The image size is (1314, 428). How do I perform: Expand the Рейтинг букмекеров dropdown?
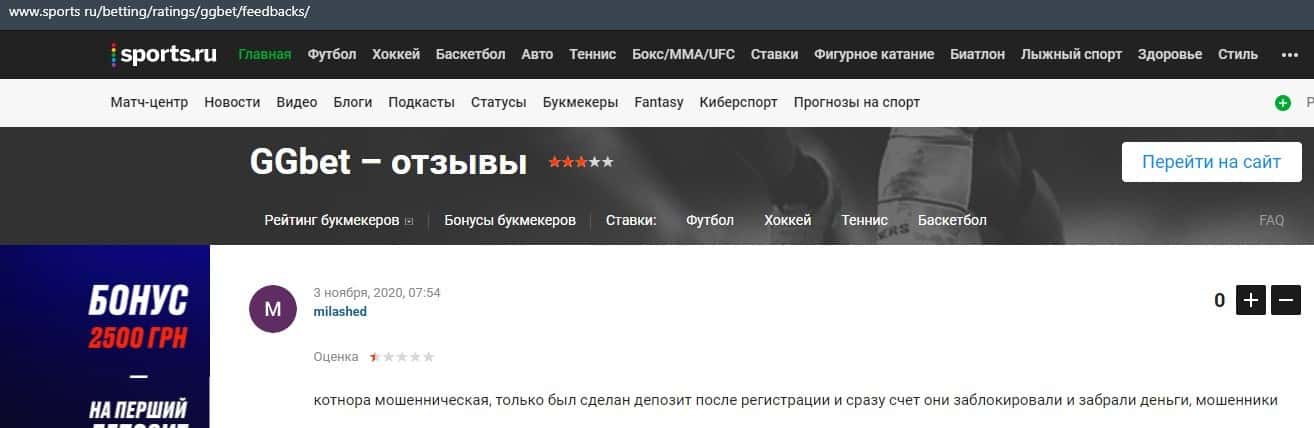(409, 221)
